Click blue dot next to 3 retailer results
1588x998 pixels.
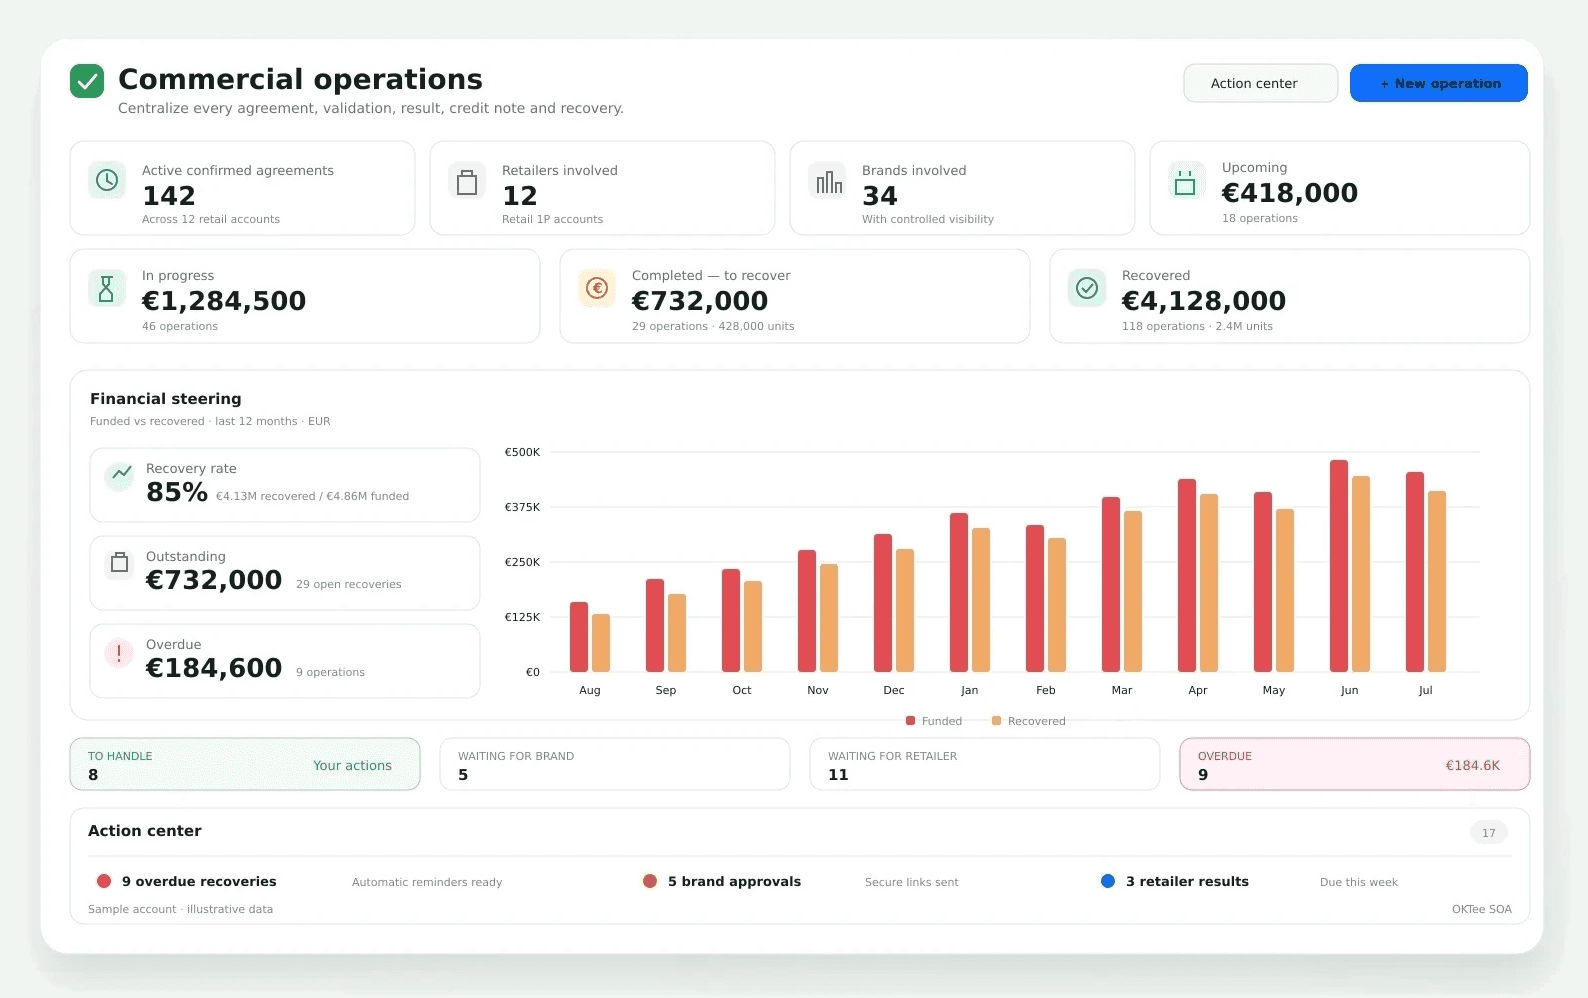(1108, 881)
